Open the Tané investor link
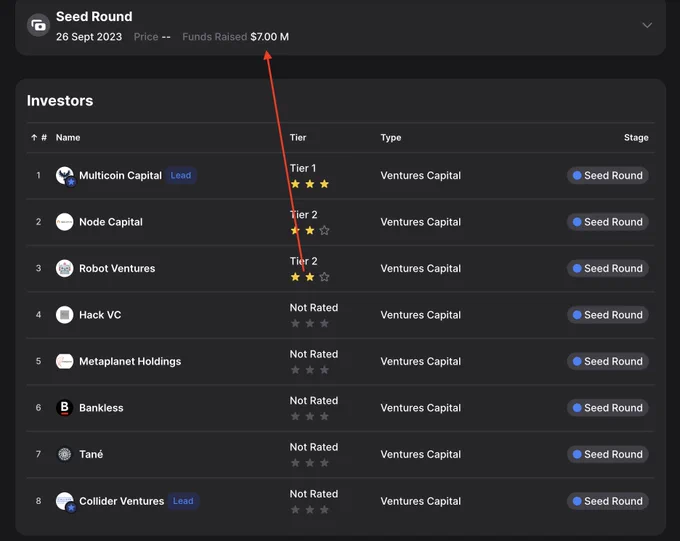Screen dimensions: 680x541 pos(91,454)
